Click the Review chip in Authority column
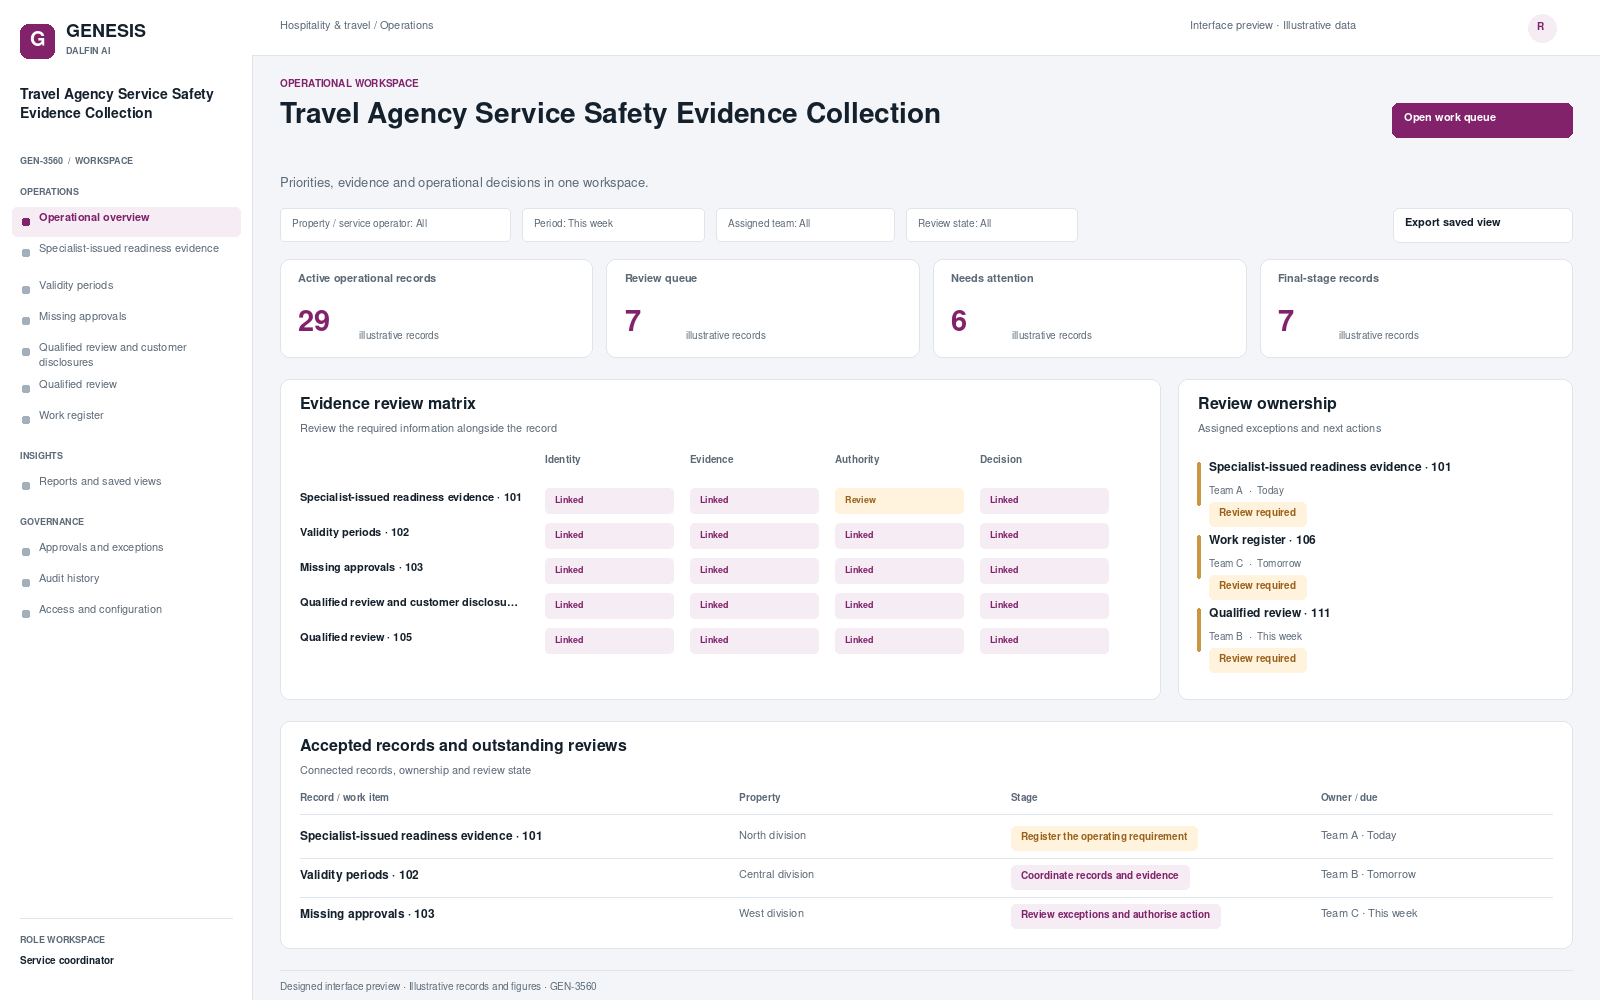Image resolution: width=1600 pixels, height=1000 pixels. tap(899, 501)
